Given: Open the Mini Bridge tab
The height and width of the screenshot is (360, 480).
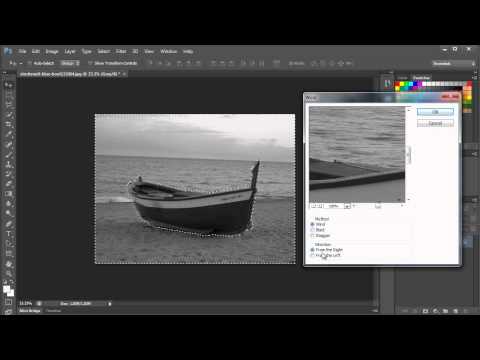Looking at the screenshot, I should coord(30,311).
